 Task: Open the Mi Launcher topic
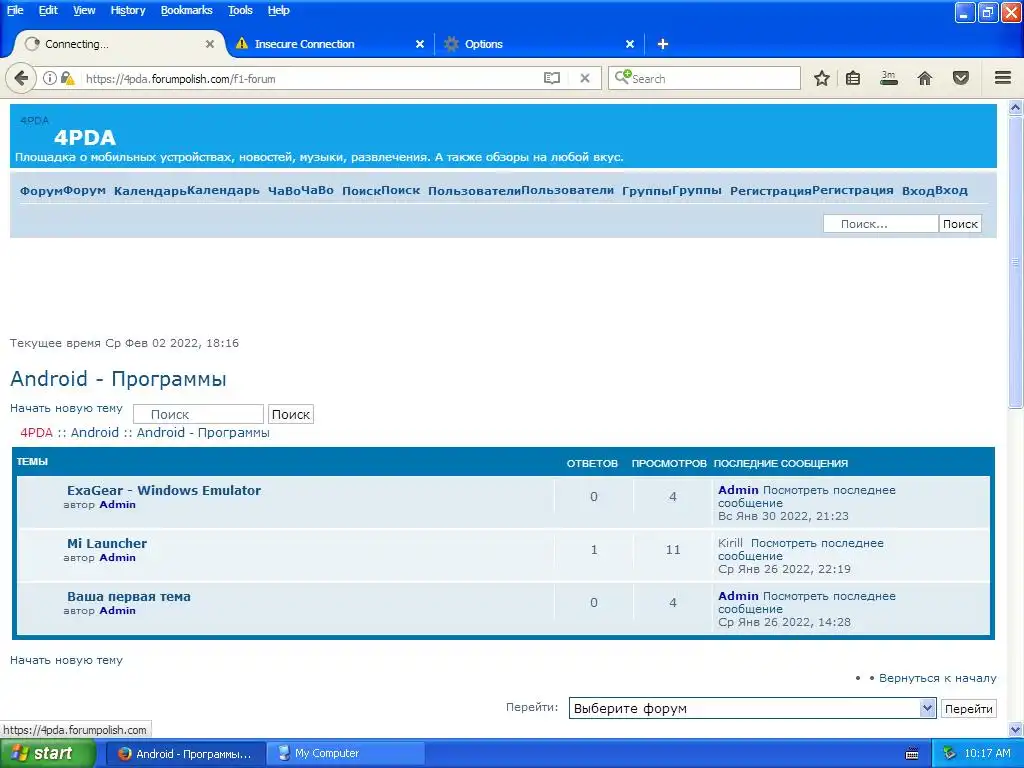[107, 543]
